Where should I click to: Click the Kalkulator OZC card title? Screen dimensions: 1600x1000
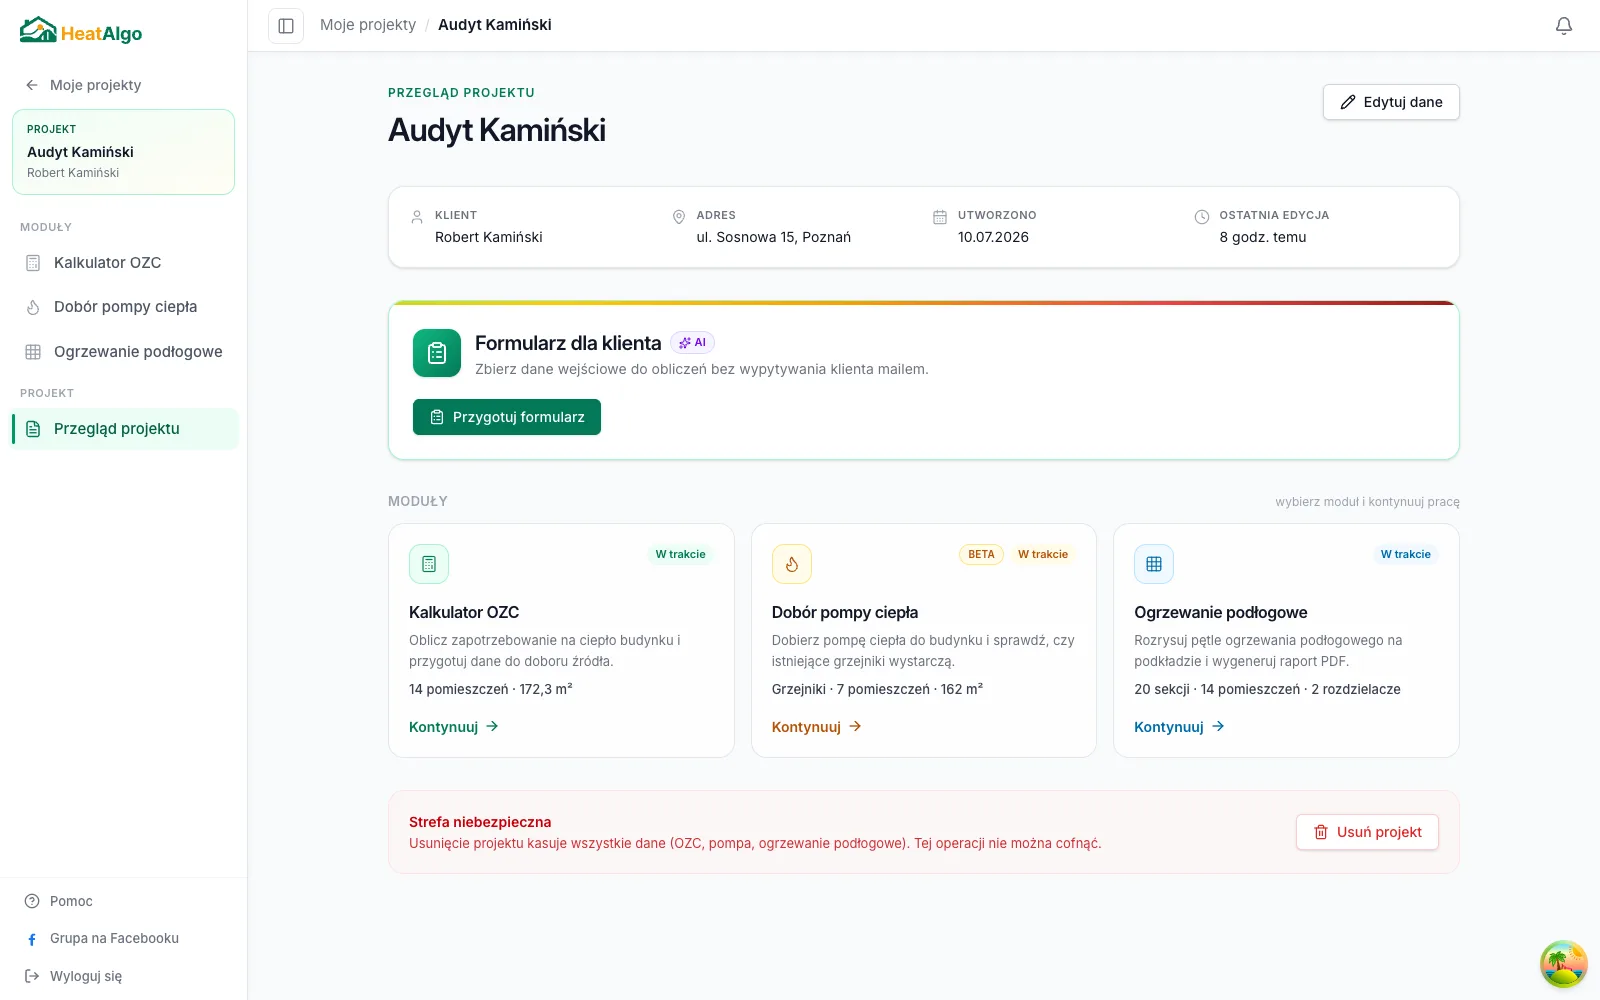tap(464, 612)
